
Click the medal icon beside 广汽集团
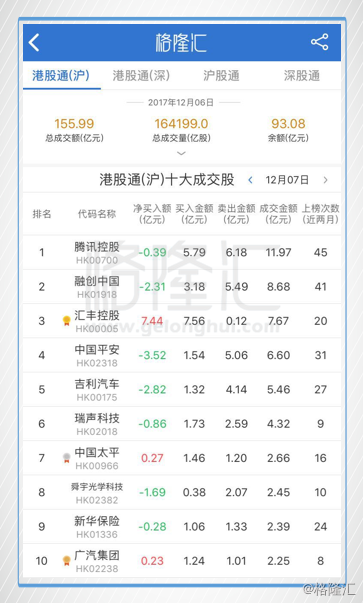click(x=67, y=561)
